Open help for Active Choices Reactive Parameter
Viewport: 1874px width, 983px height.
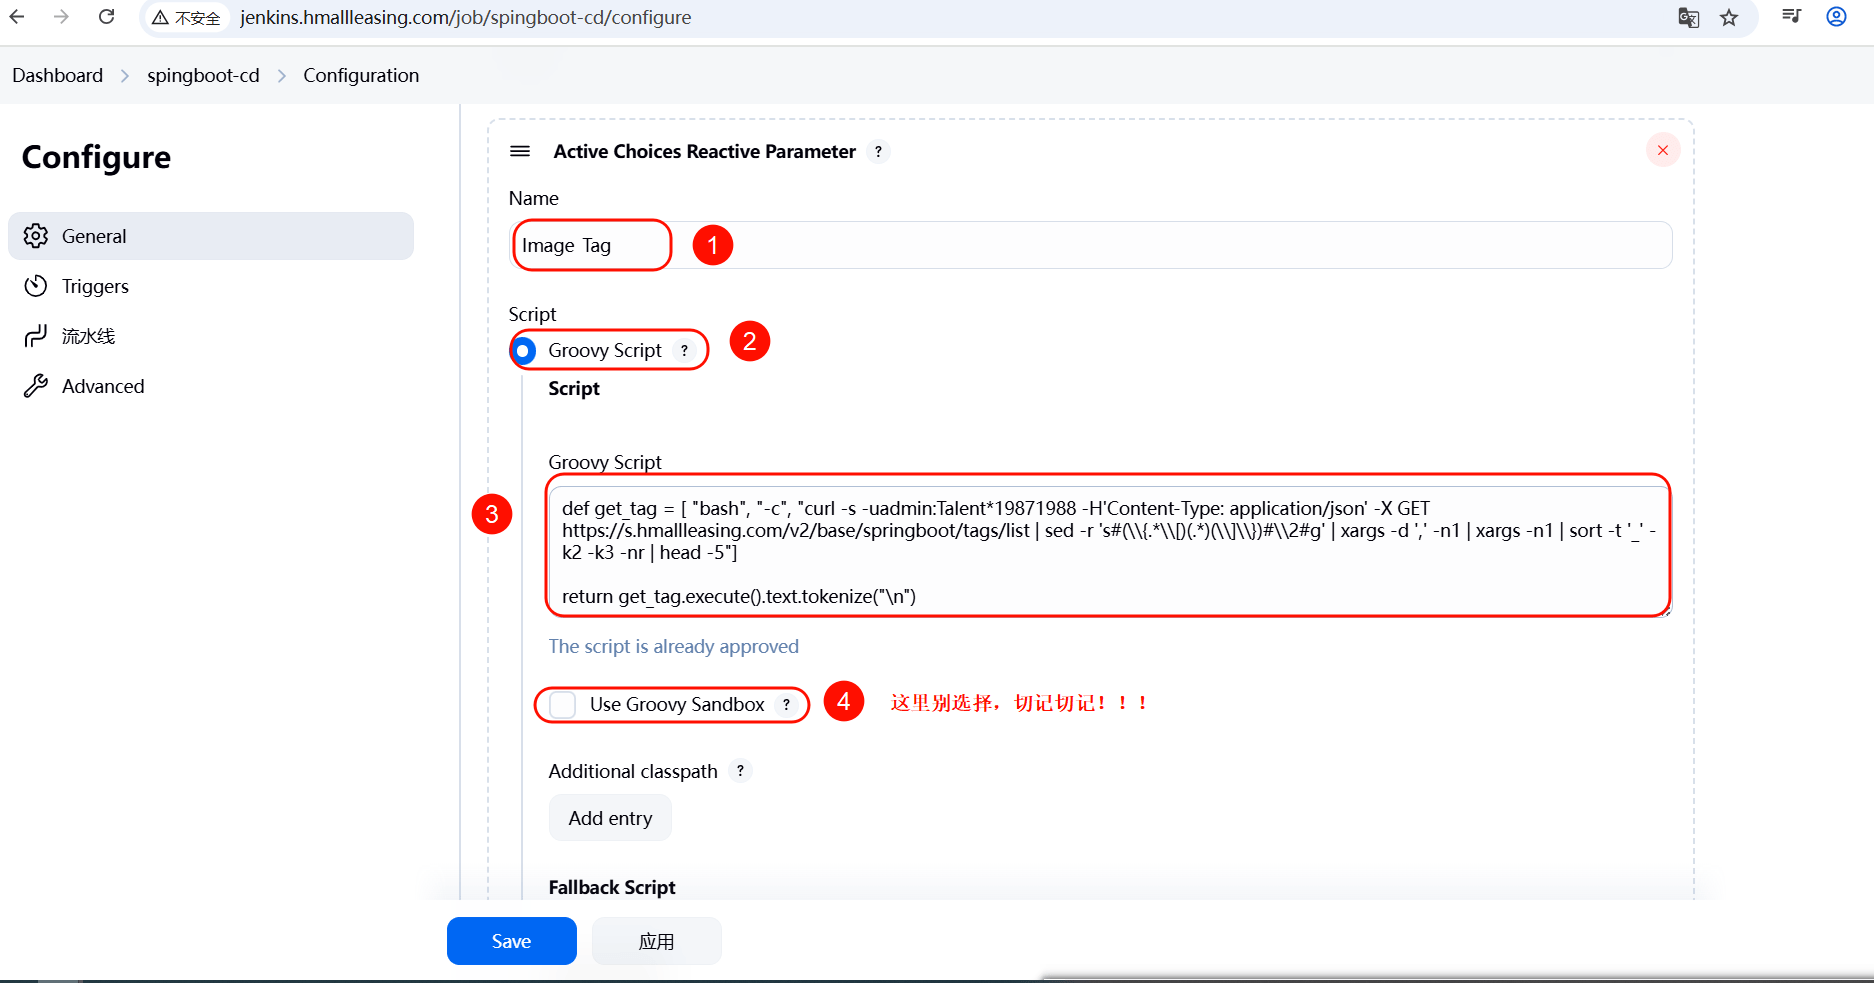pos(878,151)
